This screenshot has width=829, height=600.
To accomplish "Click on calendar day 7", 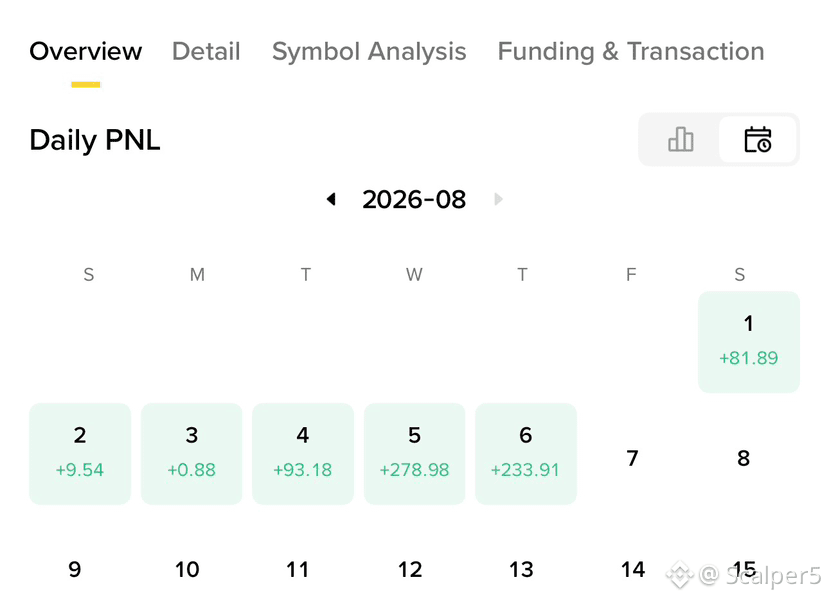I will pos(632,458).
